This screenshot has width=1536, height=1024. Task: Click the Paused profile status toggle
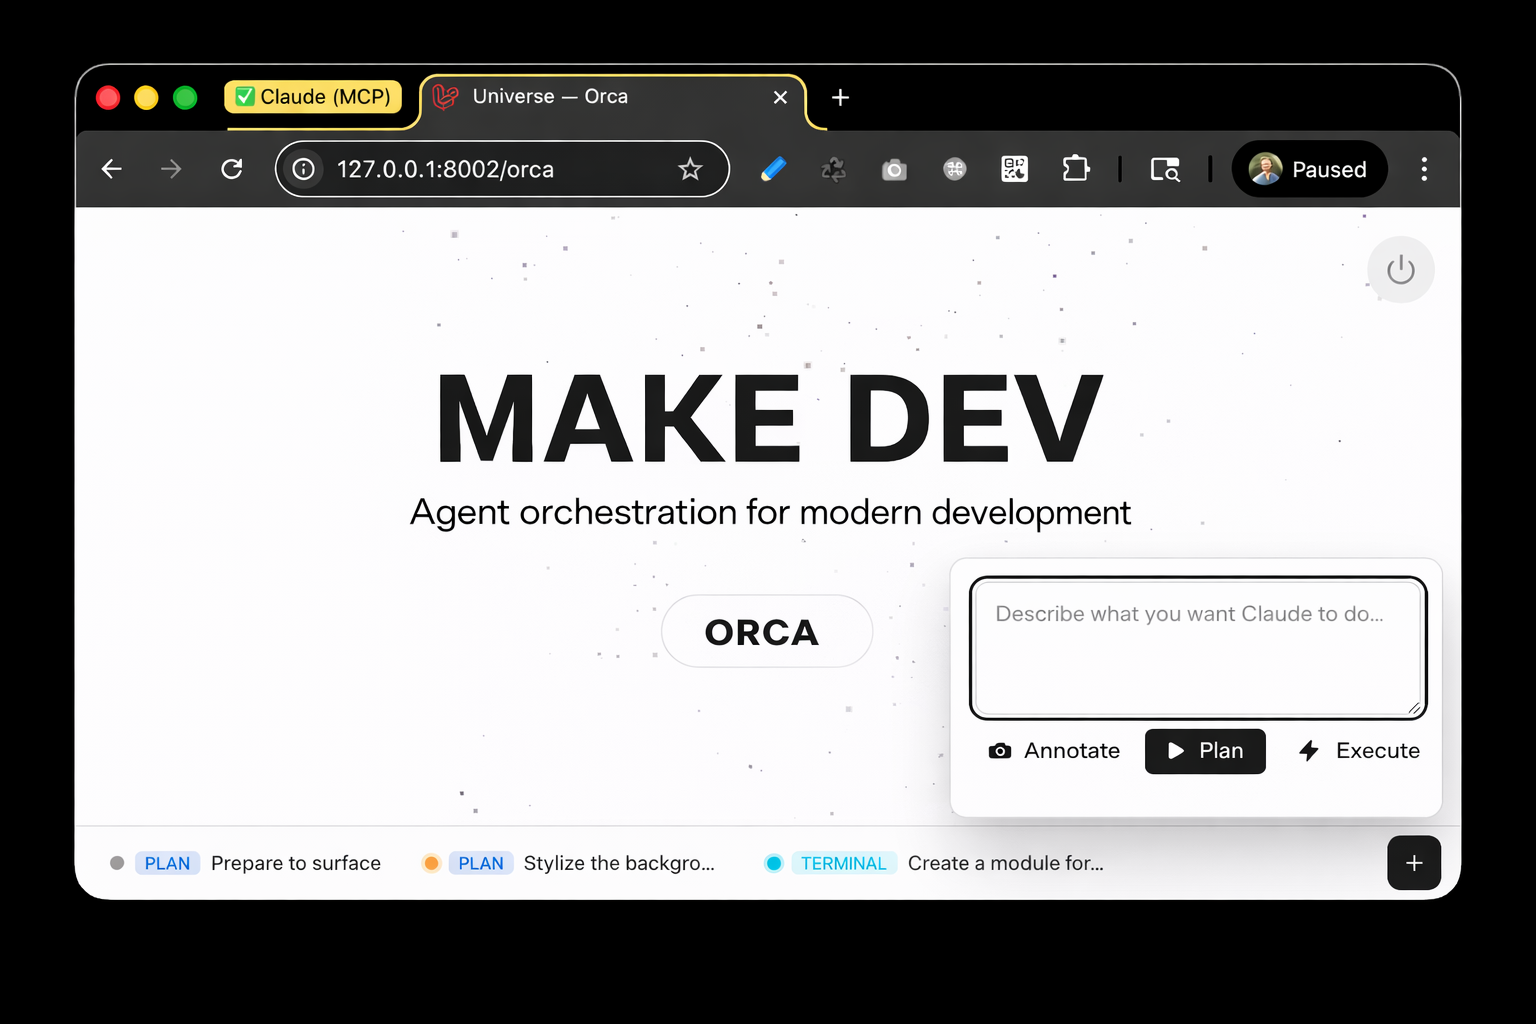coord(1310,169)
